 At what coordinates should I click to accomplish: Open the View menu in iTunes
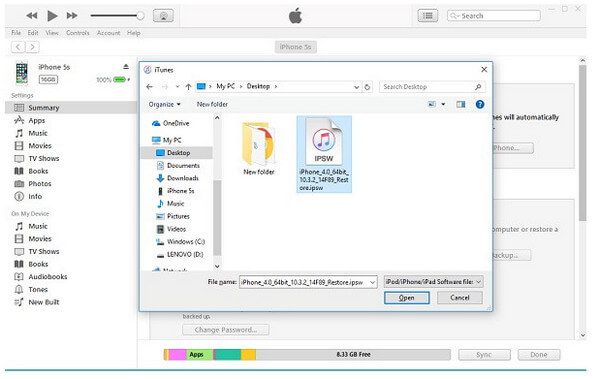pos(52,33)
